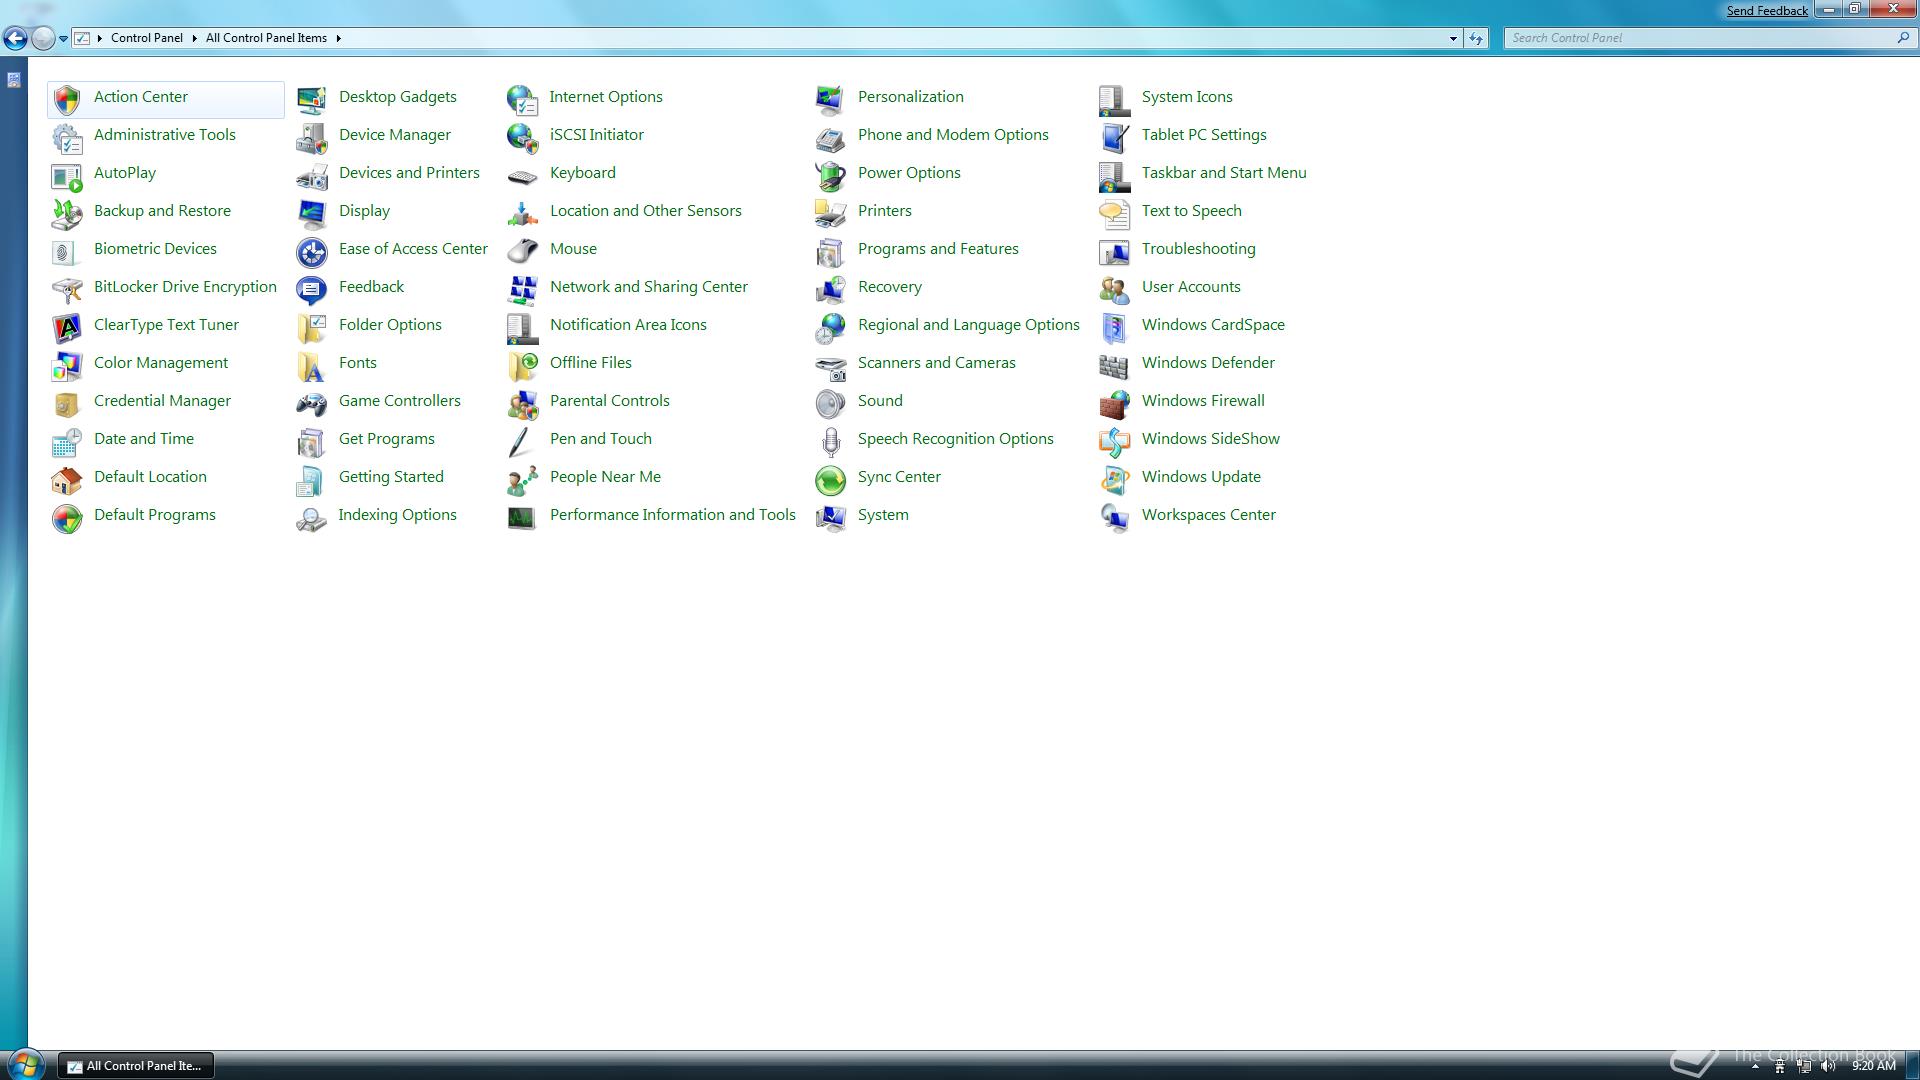The width and height of the screenshot is (1920, 1080).
Task: Open the address bar history dropdown
Action: coord(1453,38)
